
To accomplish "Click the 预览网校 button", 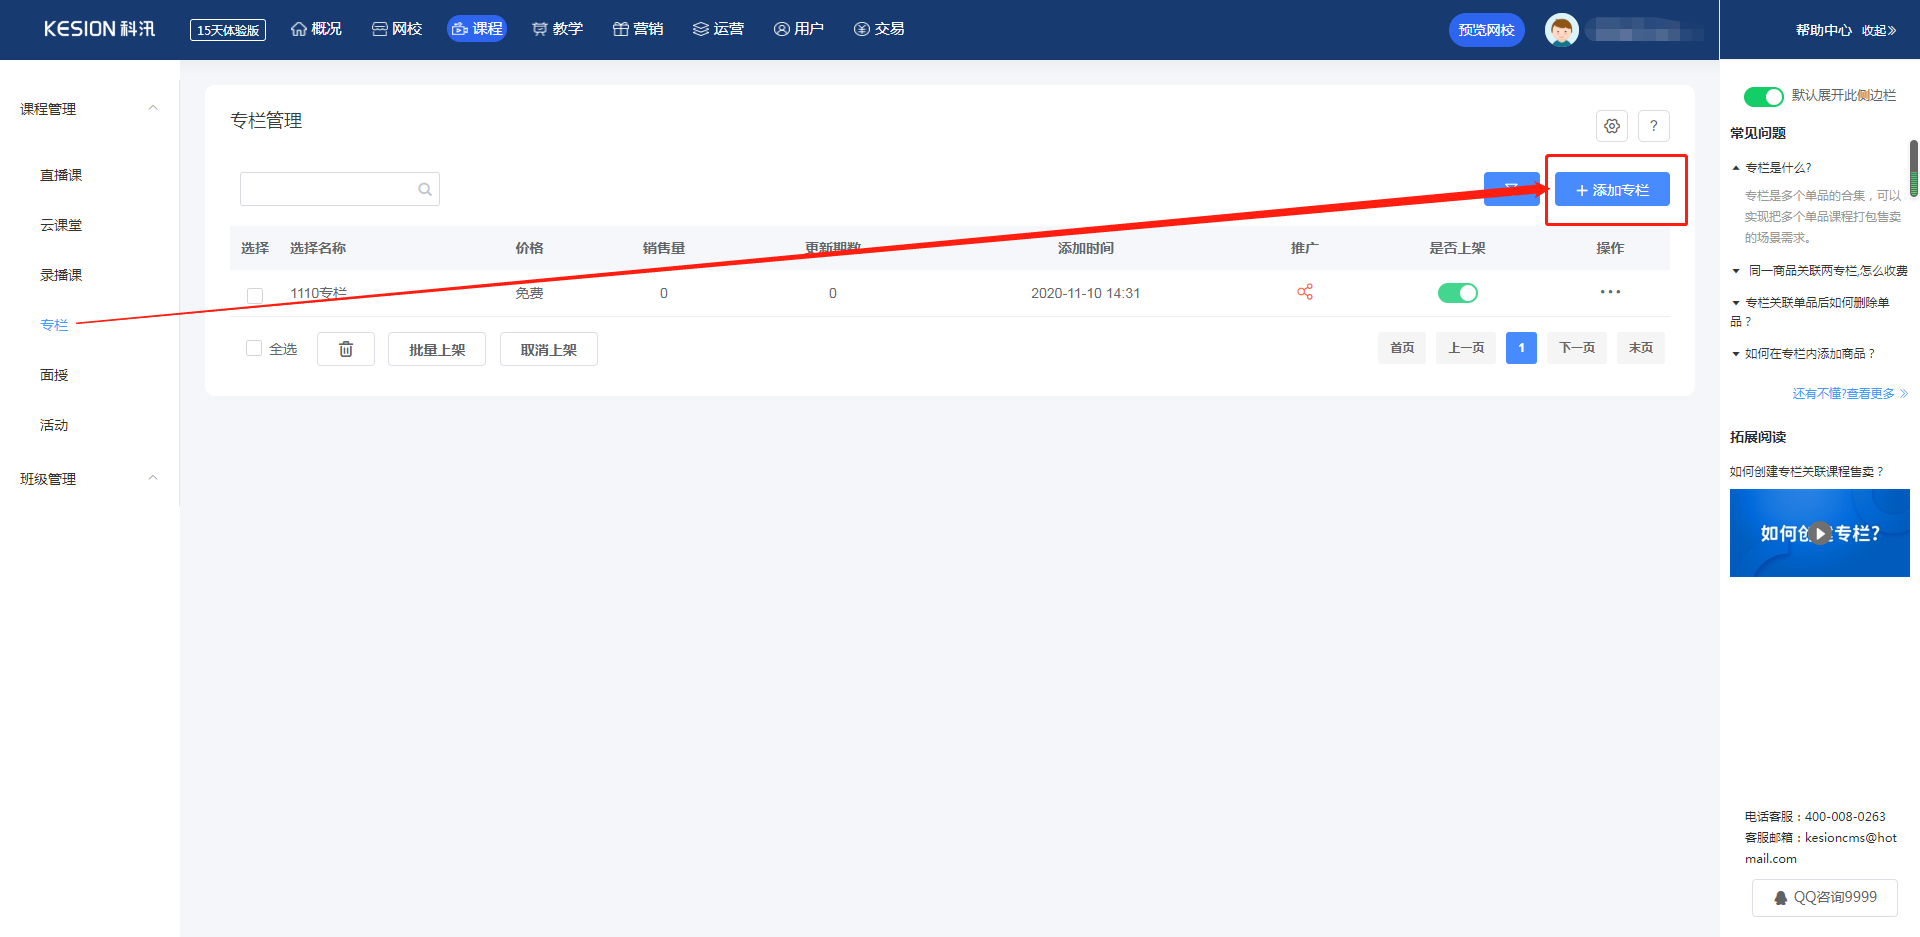I will point(1486,30).
